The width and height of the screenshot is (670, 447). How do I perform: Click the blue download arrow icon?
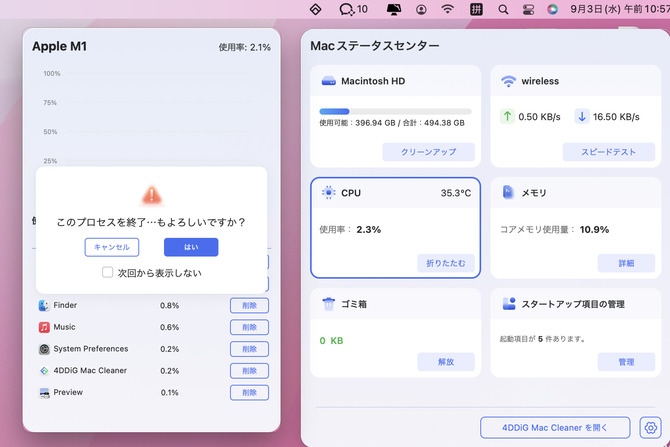pos(582,116)
